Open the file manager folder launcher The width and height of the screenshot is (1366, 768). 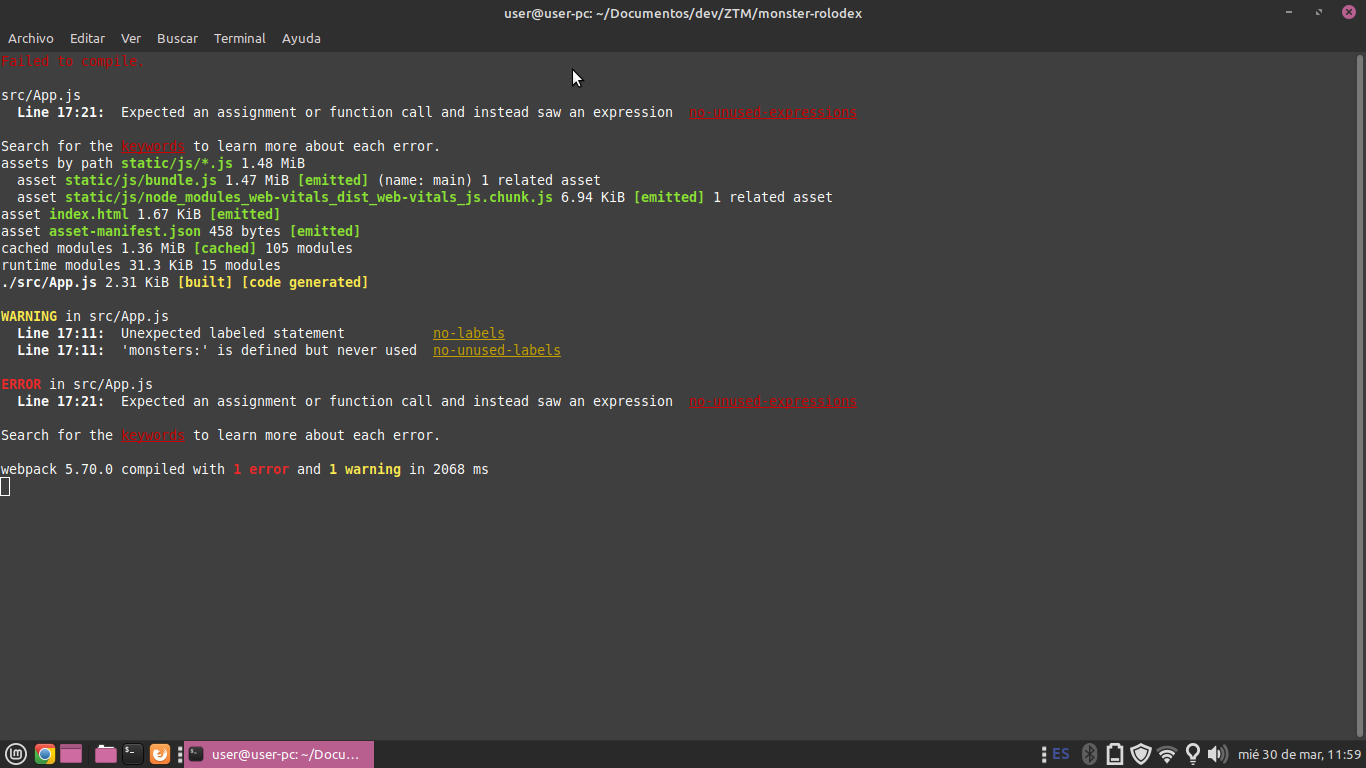[x=105, y=754]
